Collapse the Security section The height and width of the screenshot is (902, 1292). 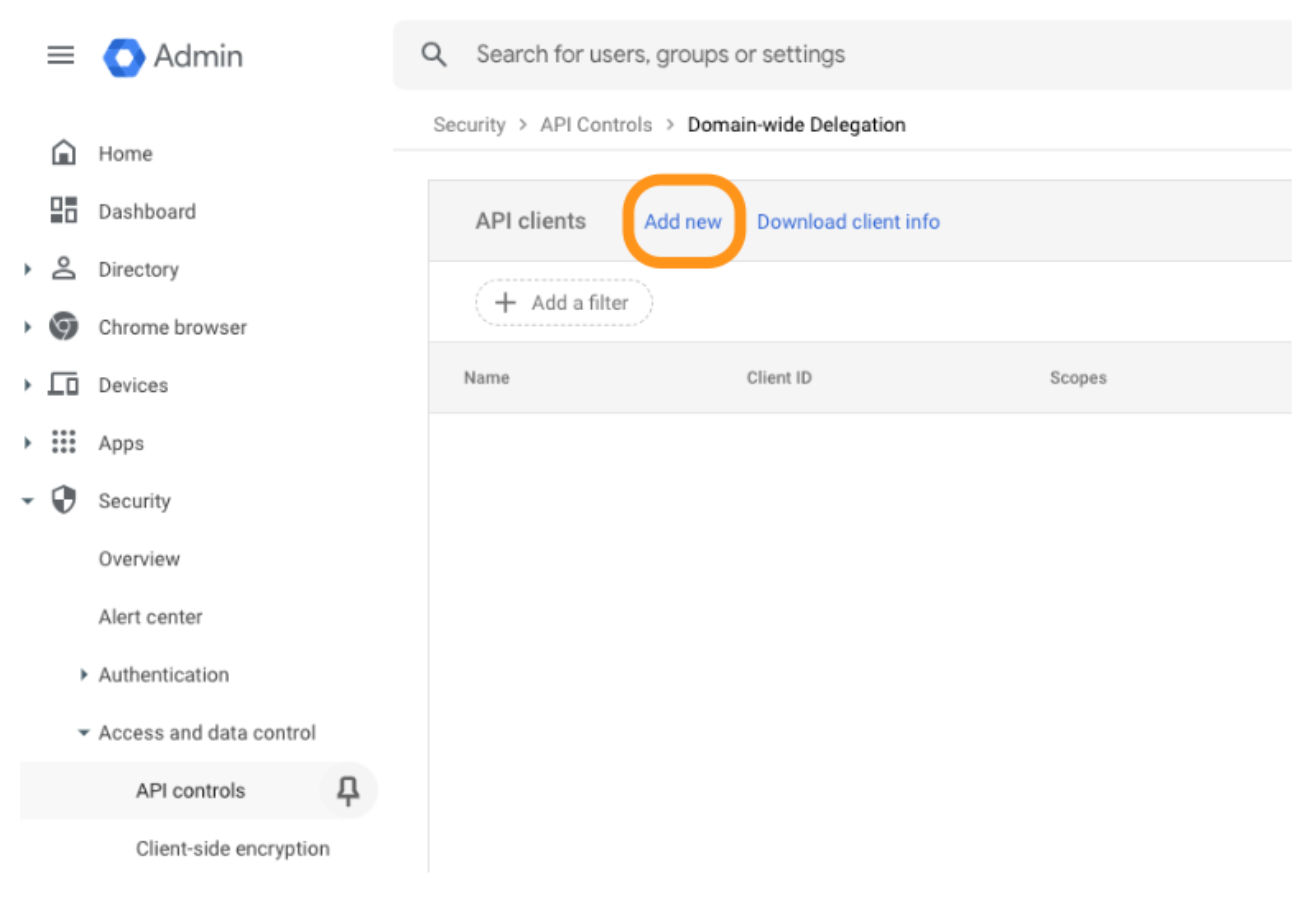pos(28,501)
